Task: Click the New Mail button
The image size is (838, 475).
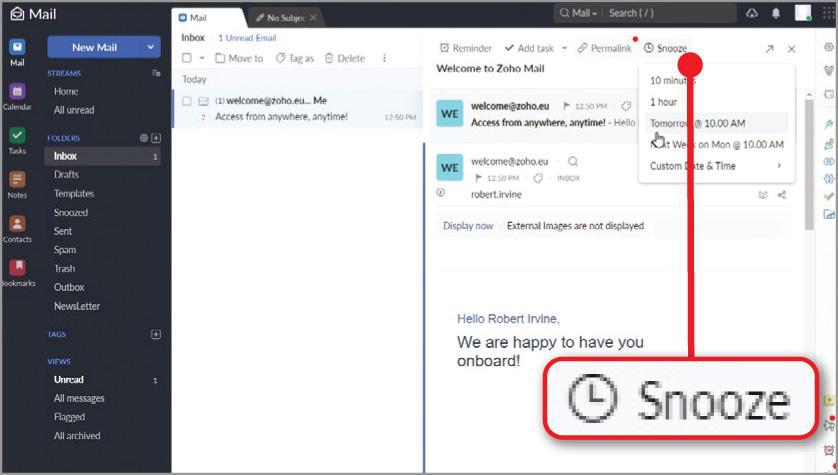Action: tap(94, 47)
